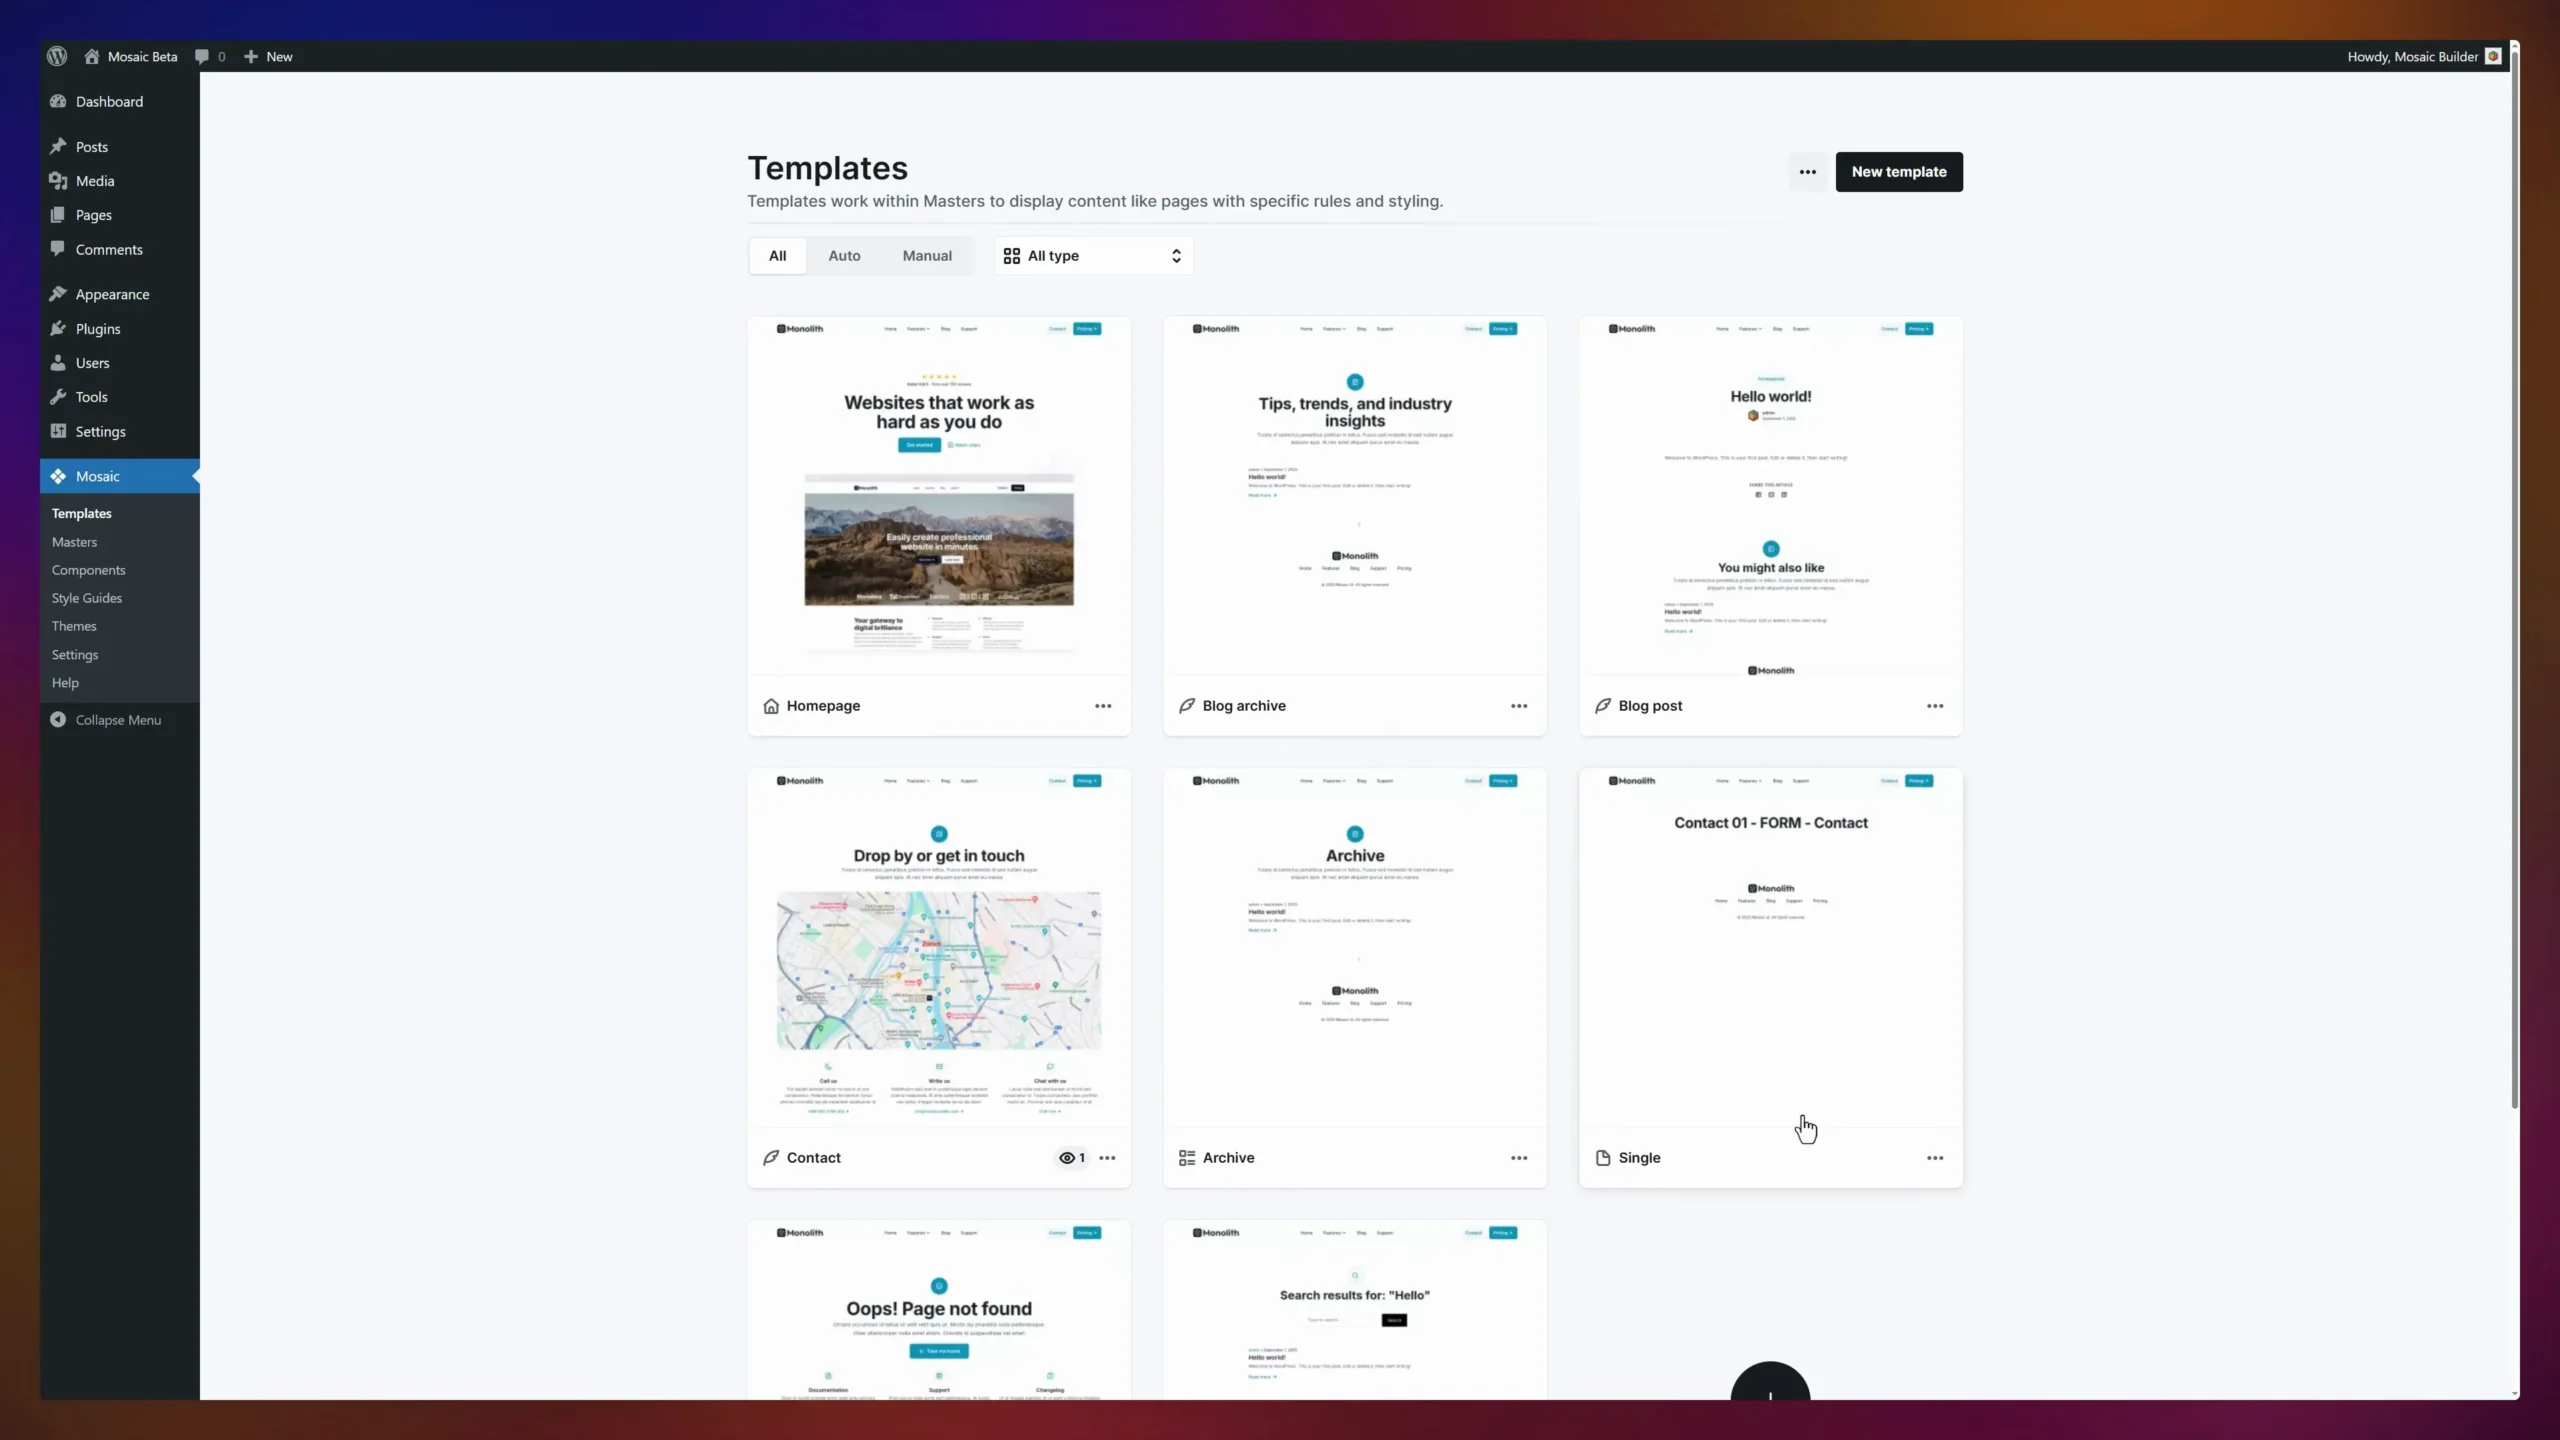
Task: Click the New template button
Action: pyautogui.click(x=1899, y=172)
